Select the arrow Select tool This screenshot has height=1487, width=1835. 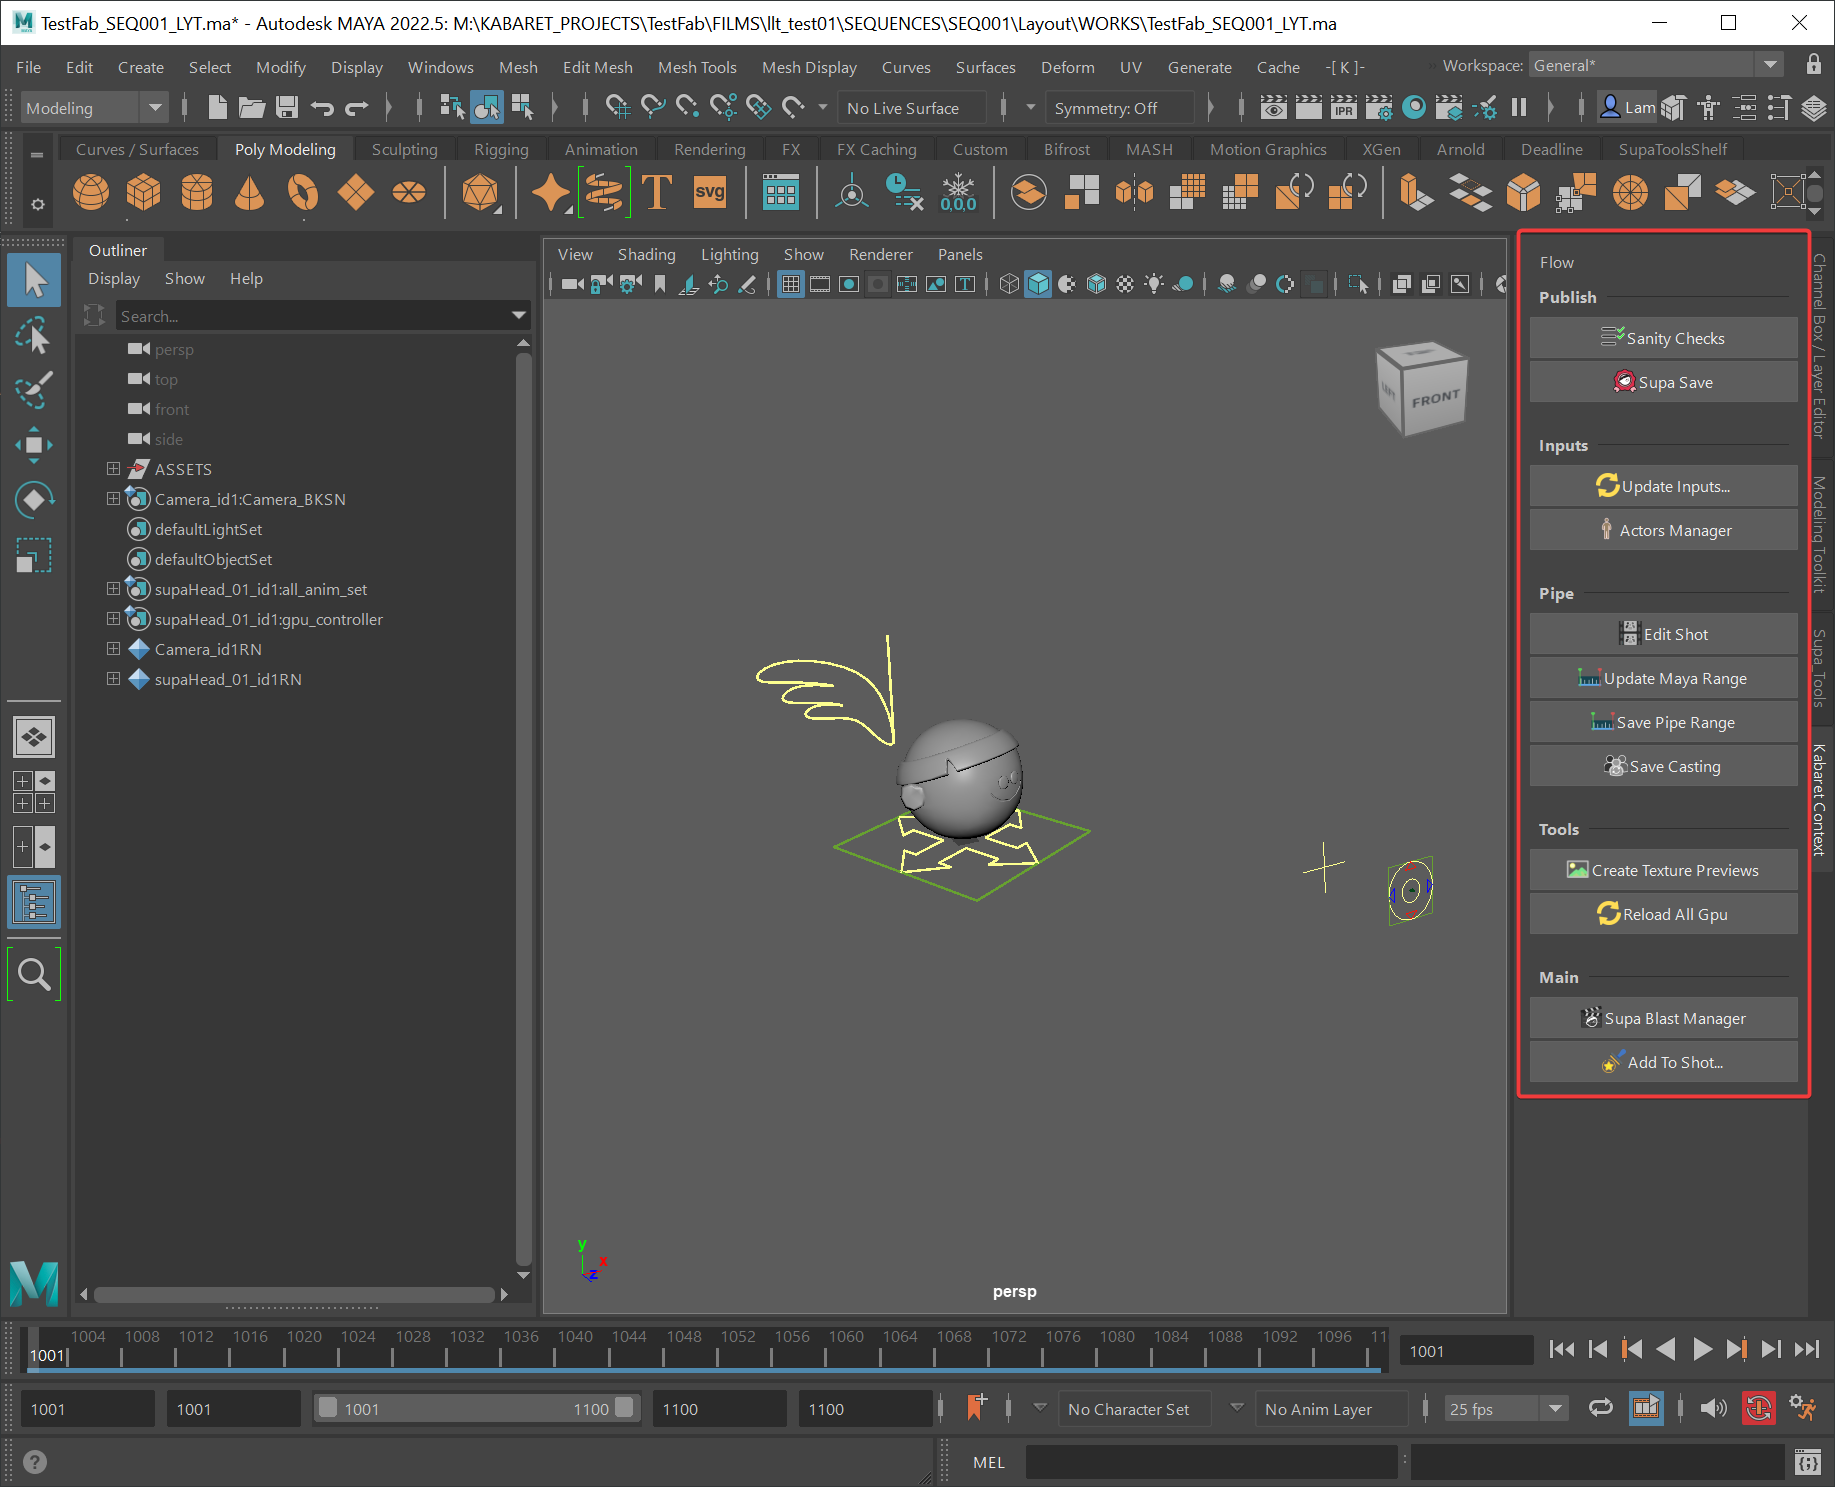click(x=34, y=281)
